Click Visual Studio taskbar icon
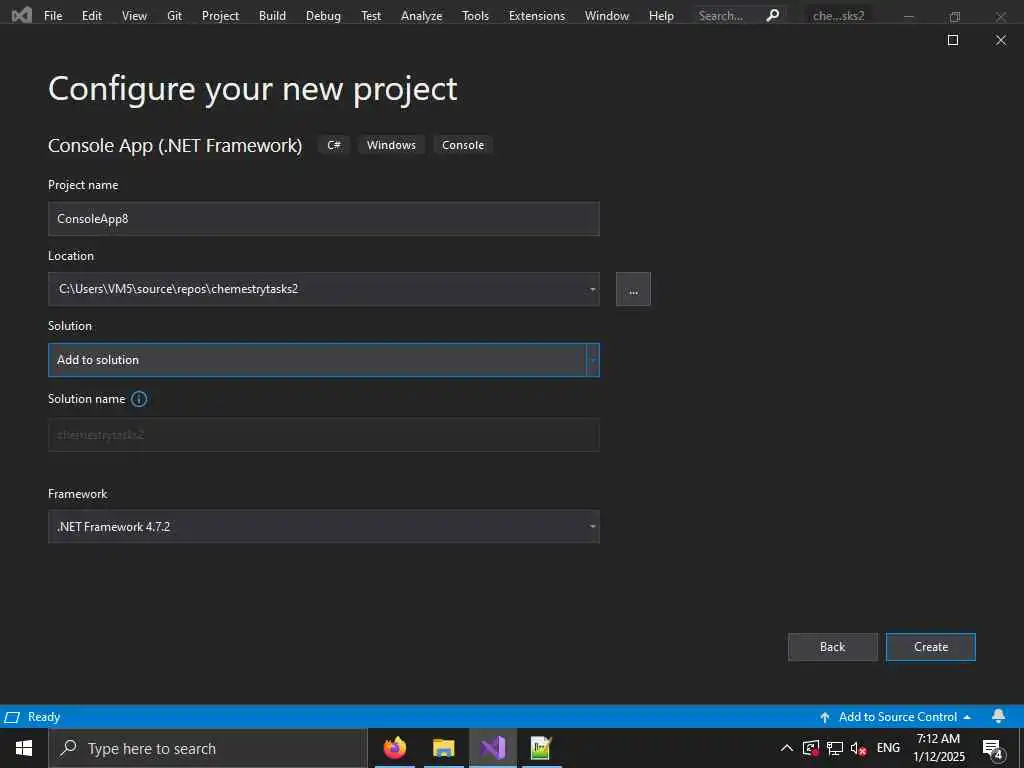The height and width of the screenshot is (768, 1024). [492, 748]
